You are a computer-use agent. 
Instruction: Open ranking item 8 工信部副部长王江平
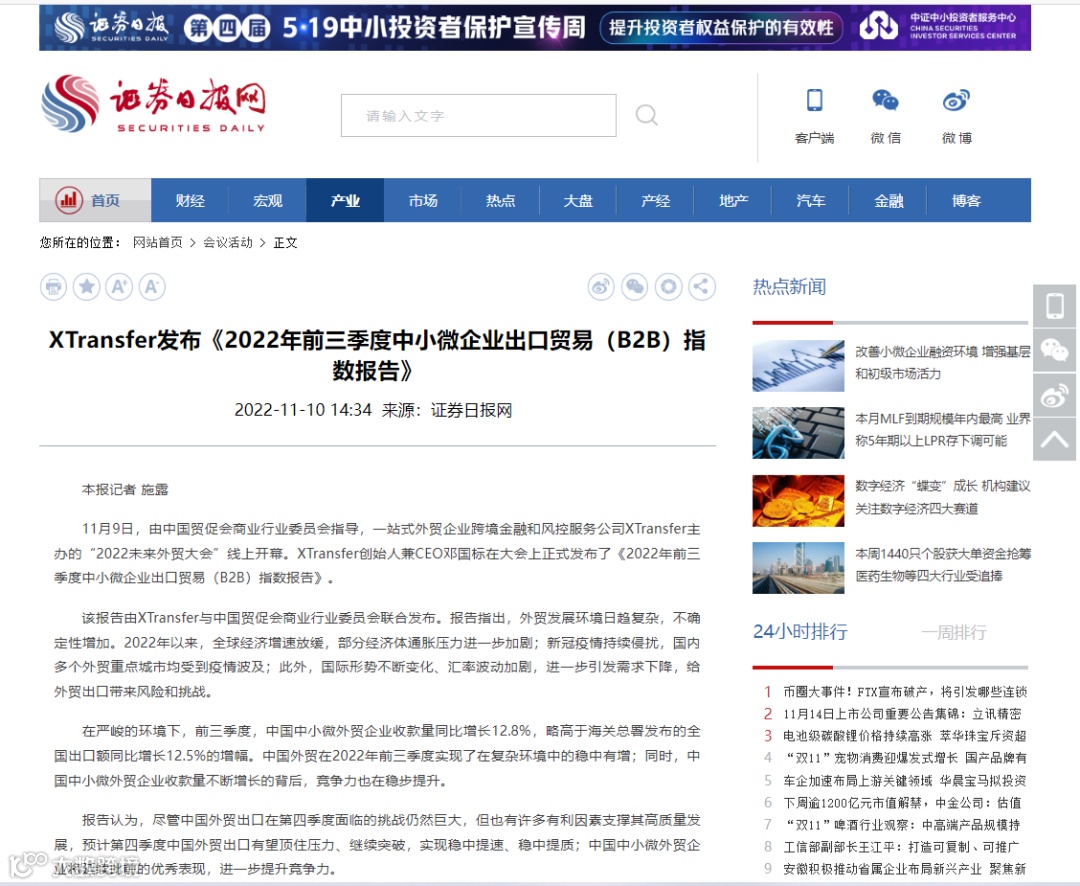[x=902, y=847]
